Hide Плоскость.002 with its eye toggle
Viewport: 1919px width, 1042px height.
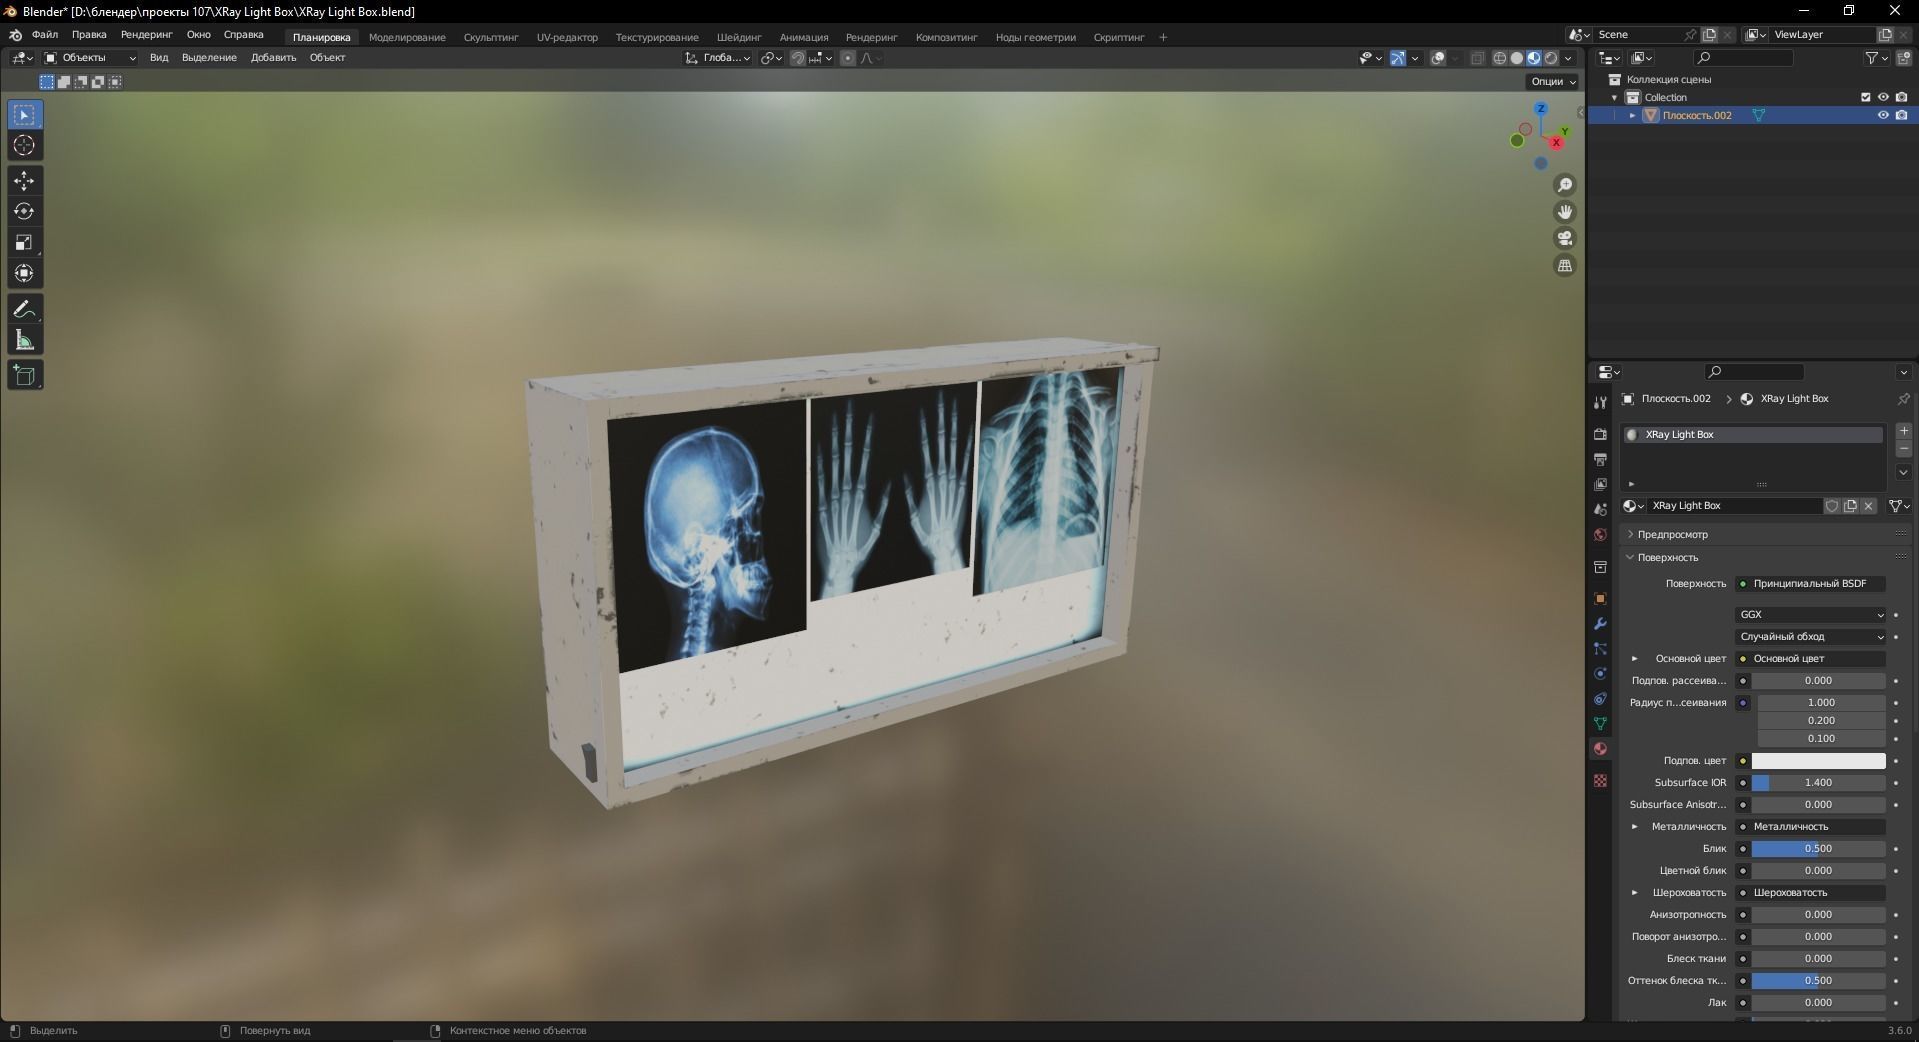[1884, 115]
